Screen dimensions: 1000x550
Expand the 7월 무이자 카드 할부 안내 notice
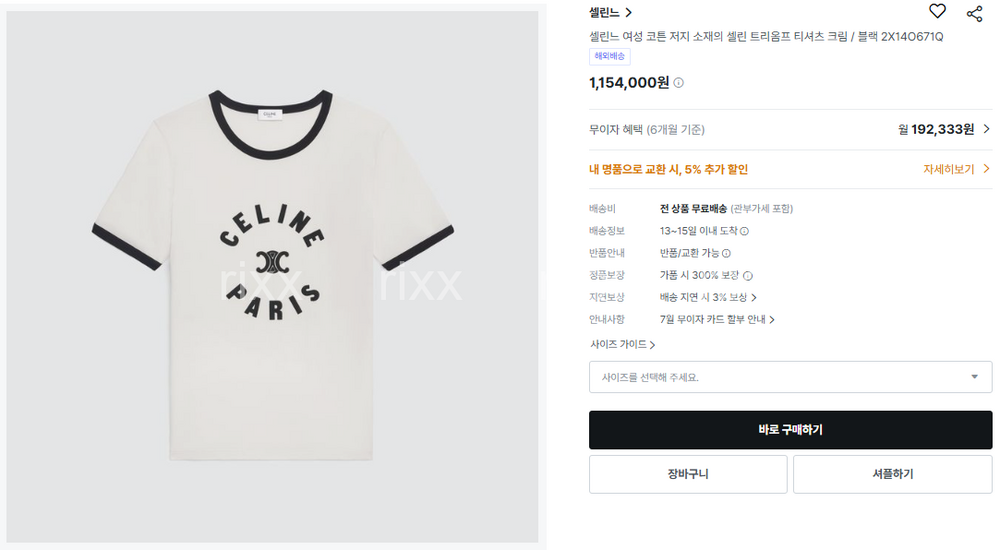[717, 319]
